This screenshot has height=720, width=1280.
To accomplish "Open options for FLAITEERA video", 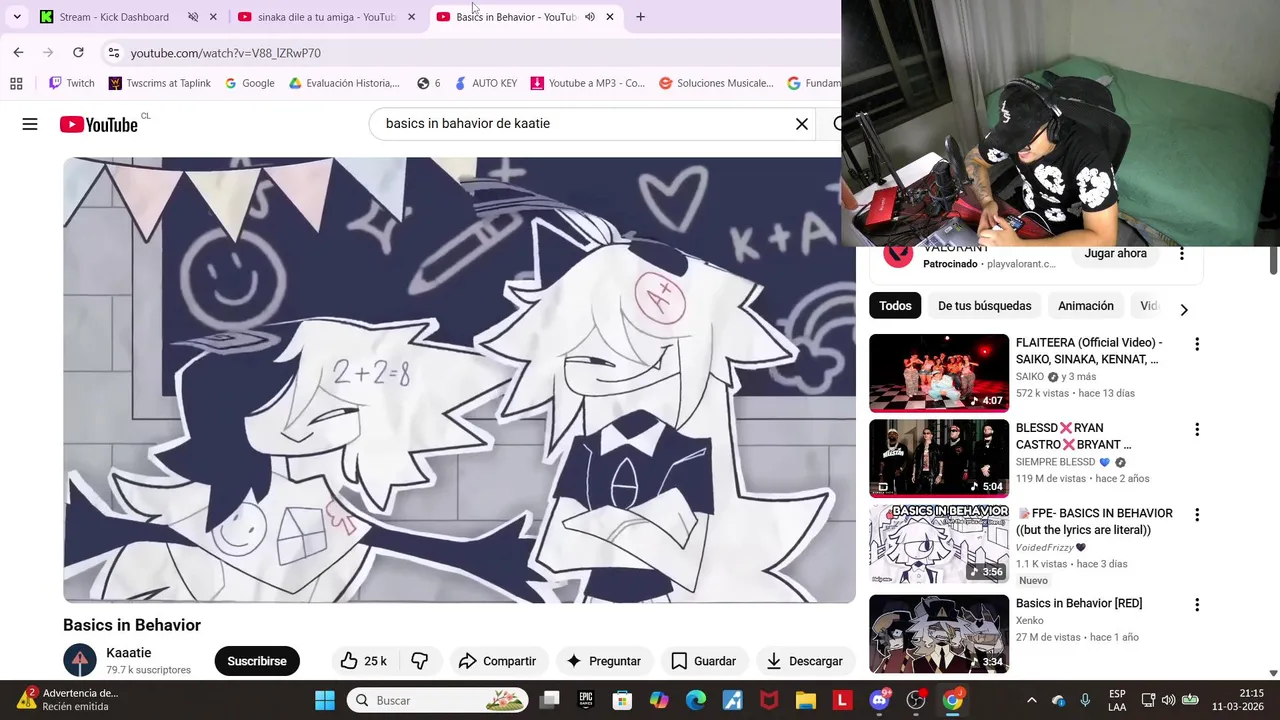I will pyautogui.click(x=1196, y=344).
